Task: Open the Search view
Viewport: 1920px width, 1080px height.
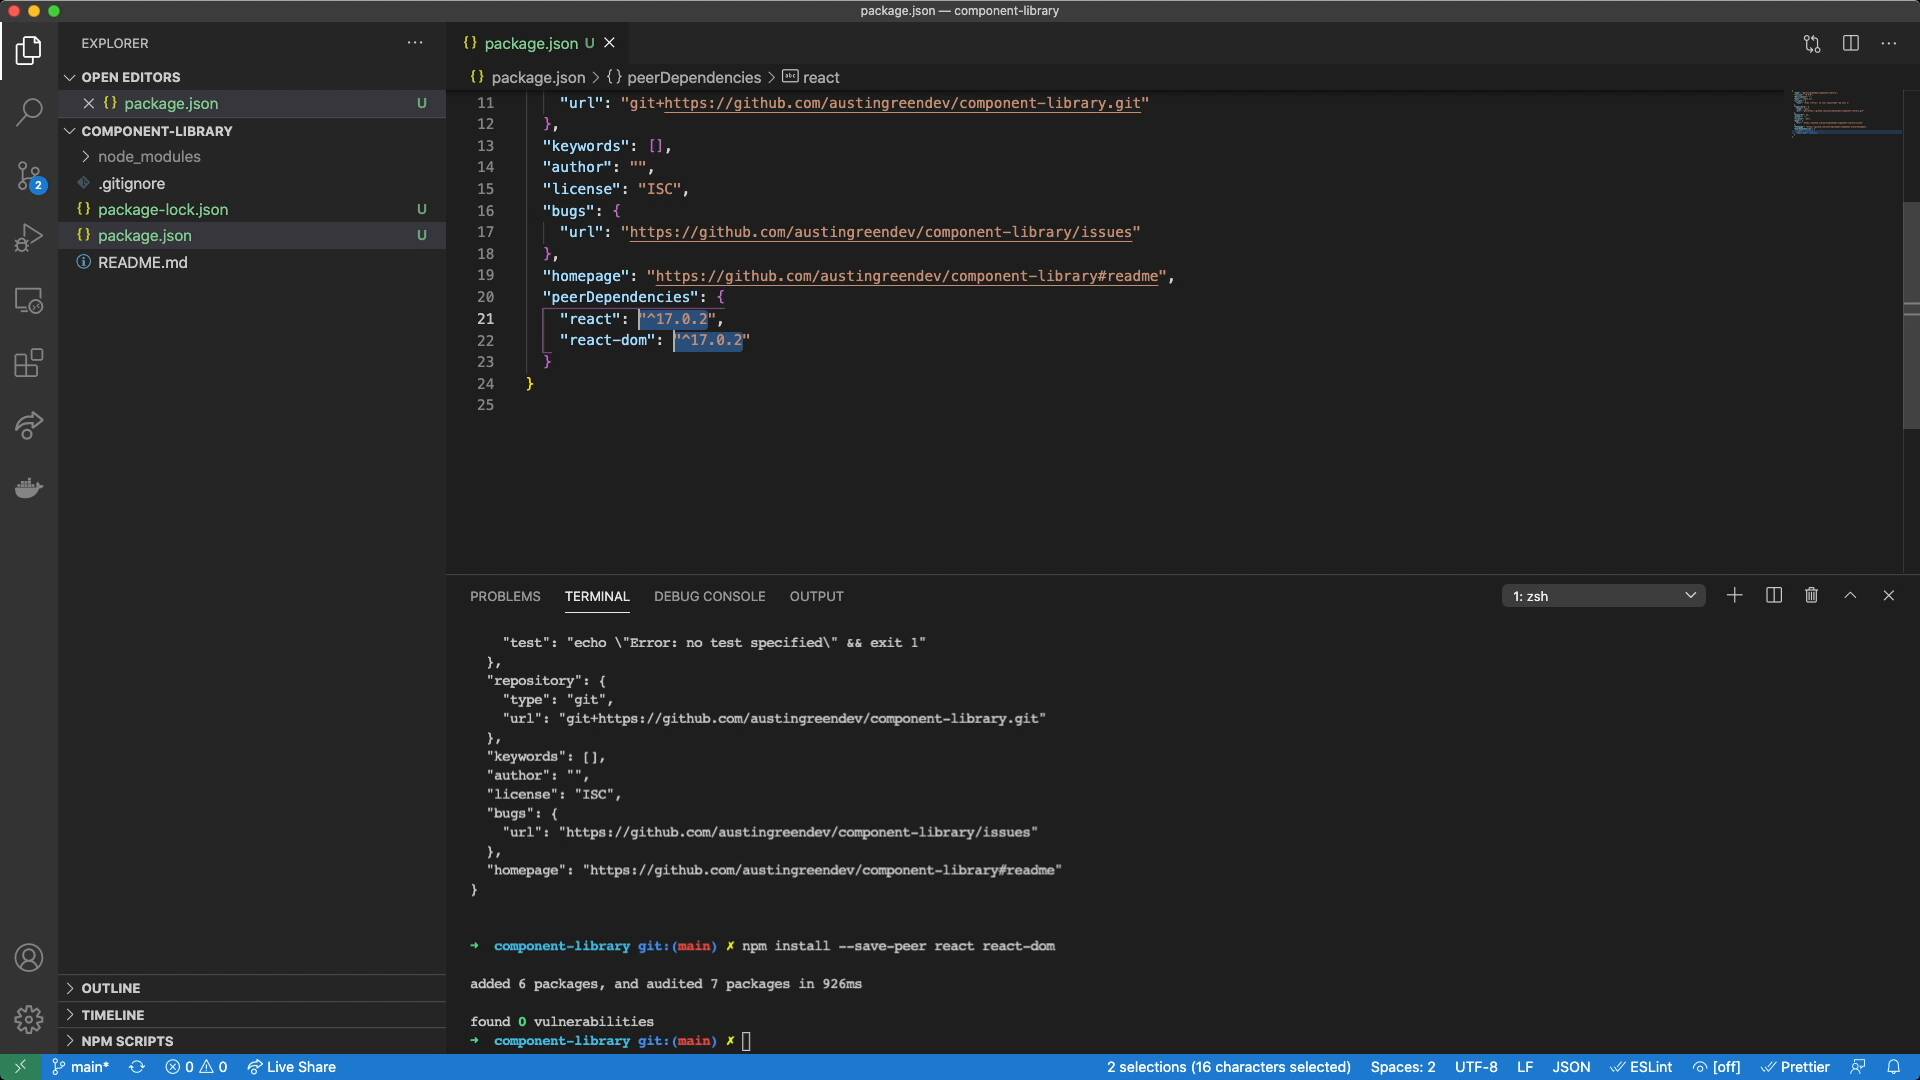Action: click(x=29, y=112)
